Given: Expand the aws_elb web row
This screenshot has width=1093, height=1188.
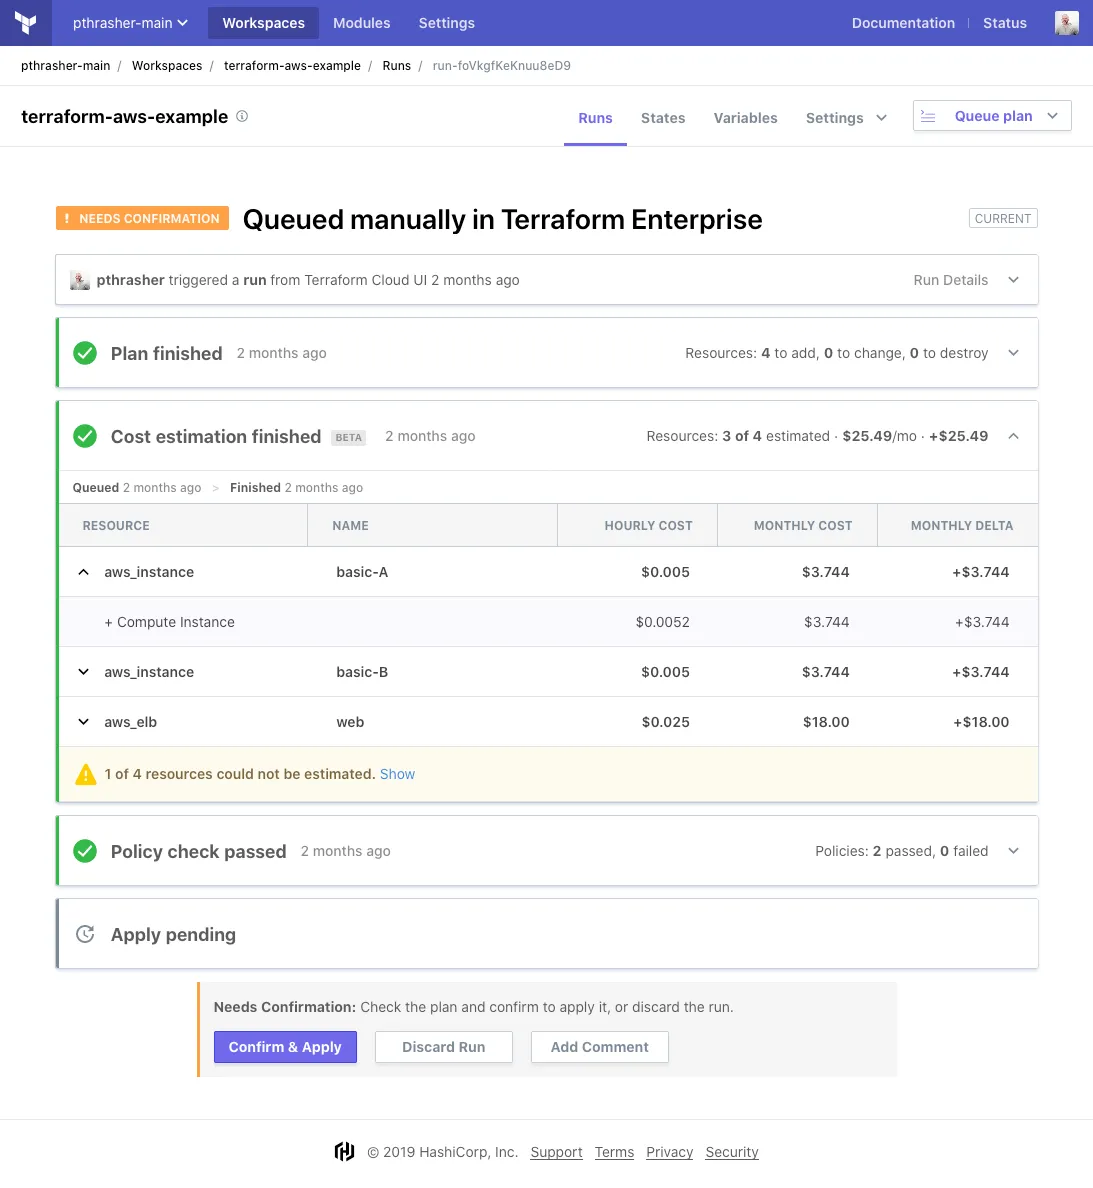Looking at the screenshot, I should 83,722.
